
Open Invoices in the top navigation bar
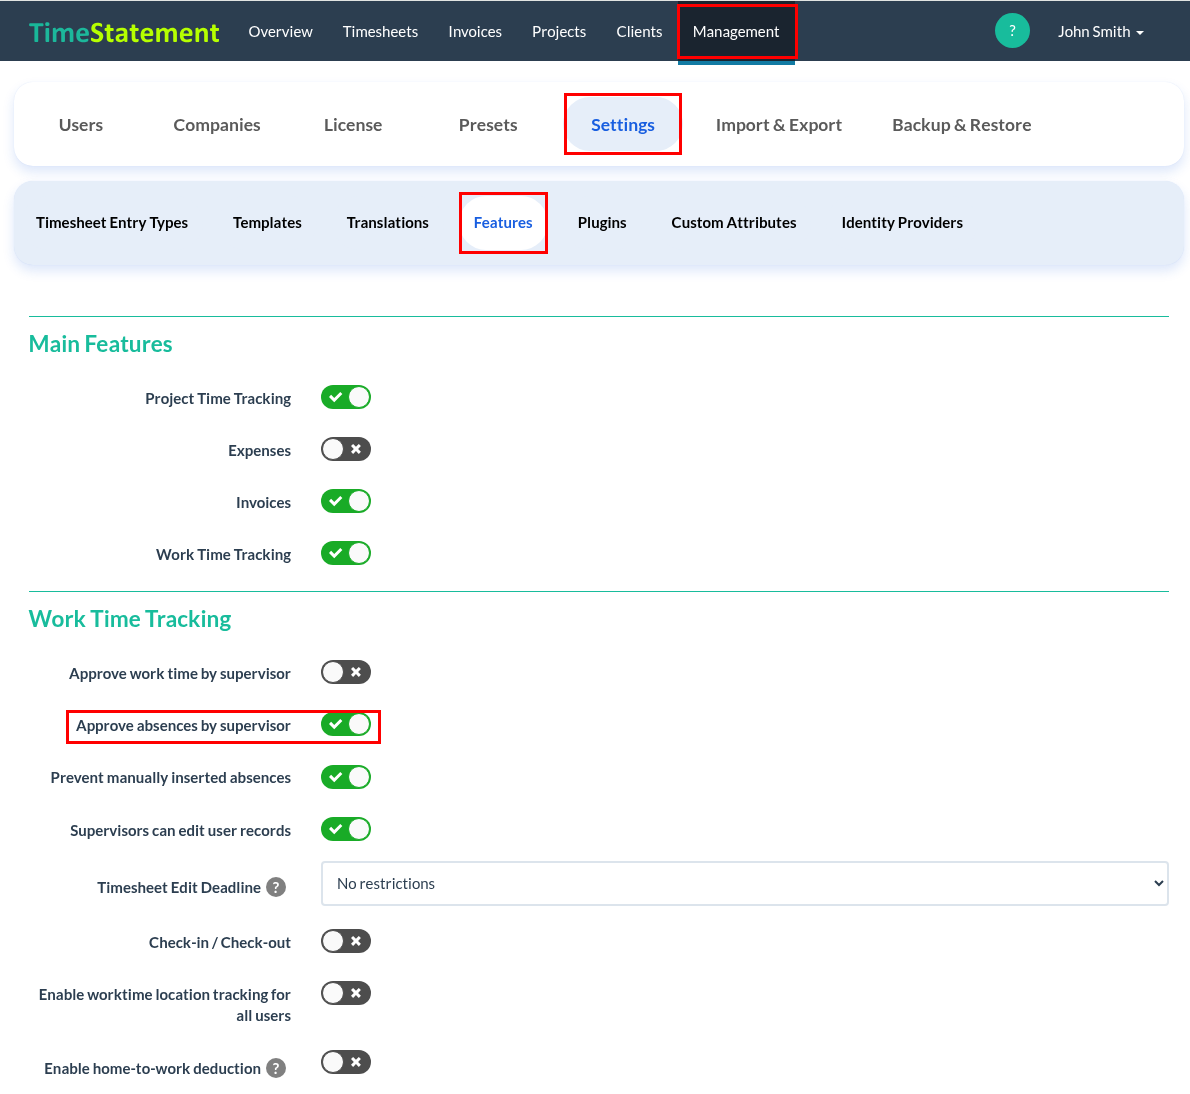pyautogui.click(x=475, y=32)
